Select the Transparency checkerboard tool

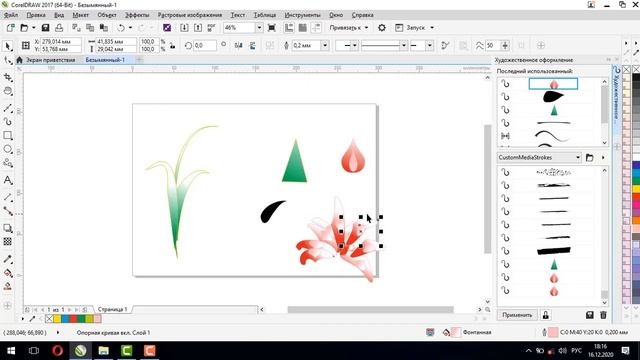pyautogui.click(x=8, y=242)
